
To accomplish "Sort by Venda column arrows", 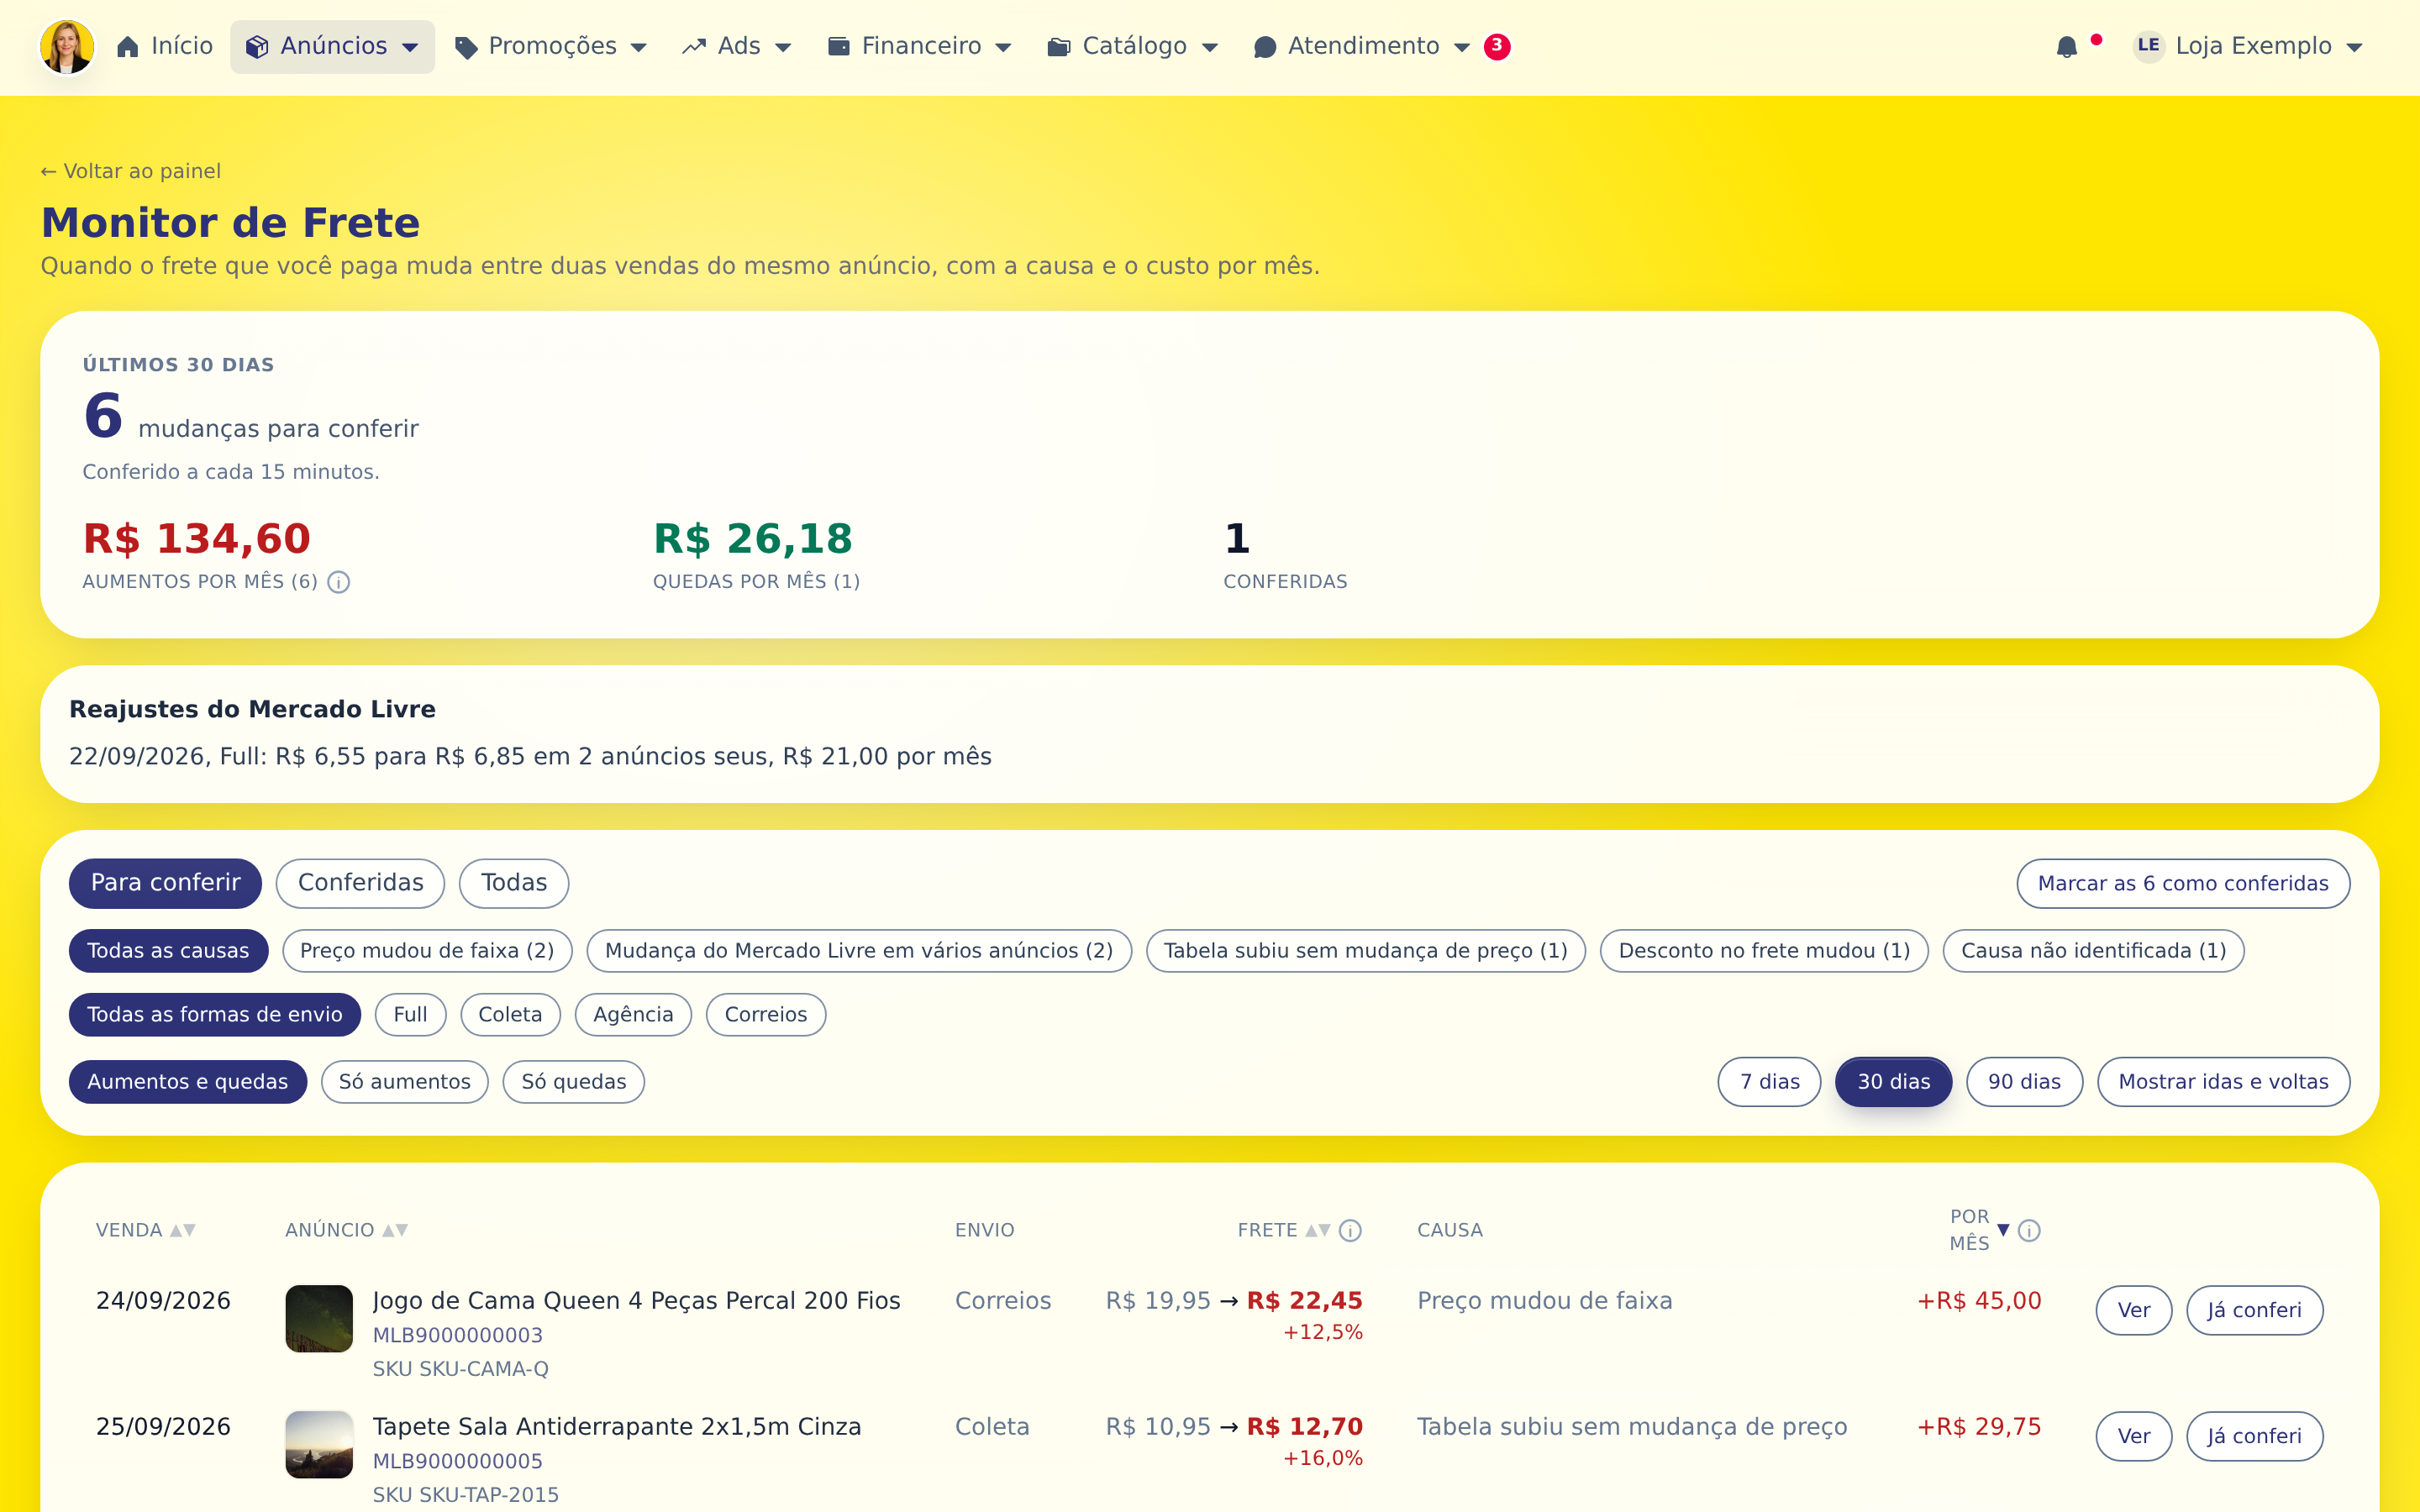I will [182, 1230].
